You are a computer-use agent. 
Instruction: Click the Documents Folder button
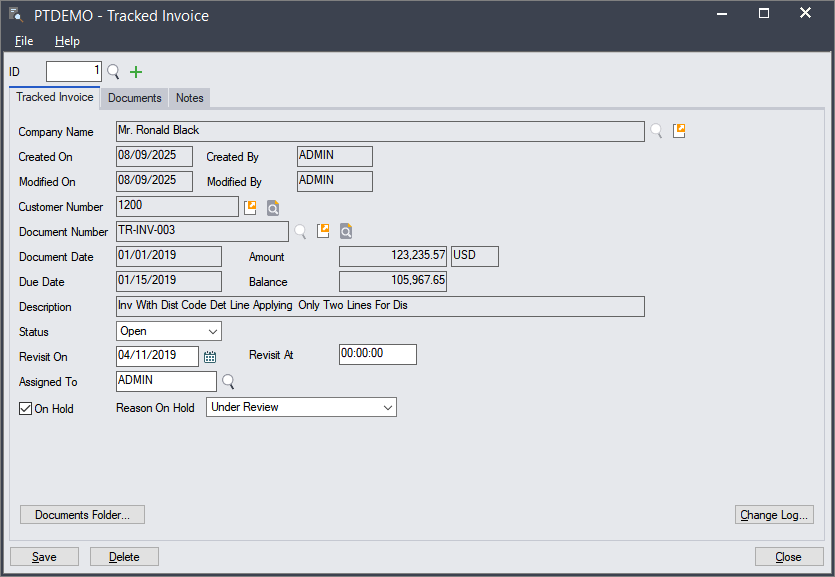(82, 515)
